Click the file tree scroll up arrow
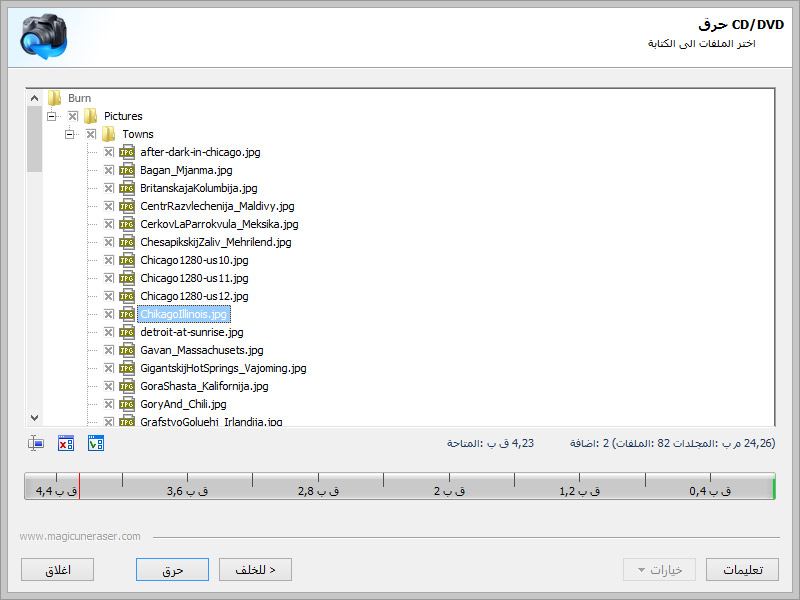 pos(34,97)
